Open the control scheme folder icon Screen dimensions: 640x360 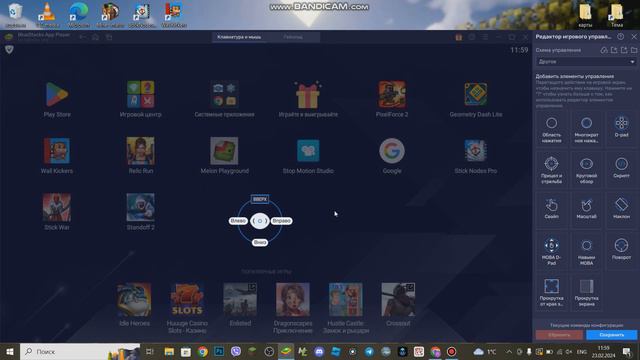coord(634,50)
